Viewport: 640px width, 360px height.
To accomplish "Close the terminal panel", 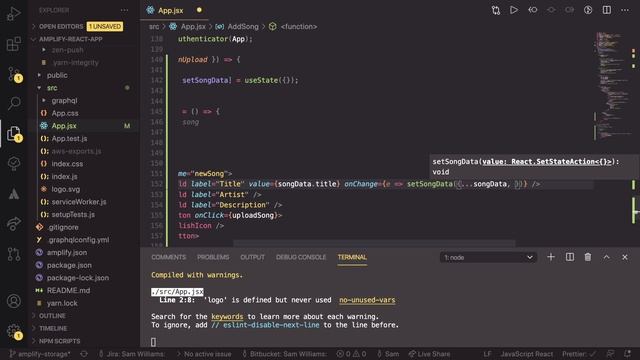I will 625,257.
